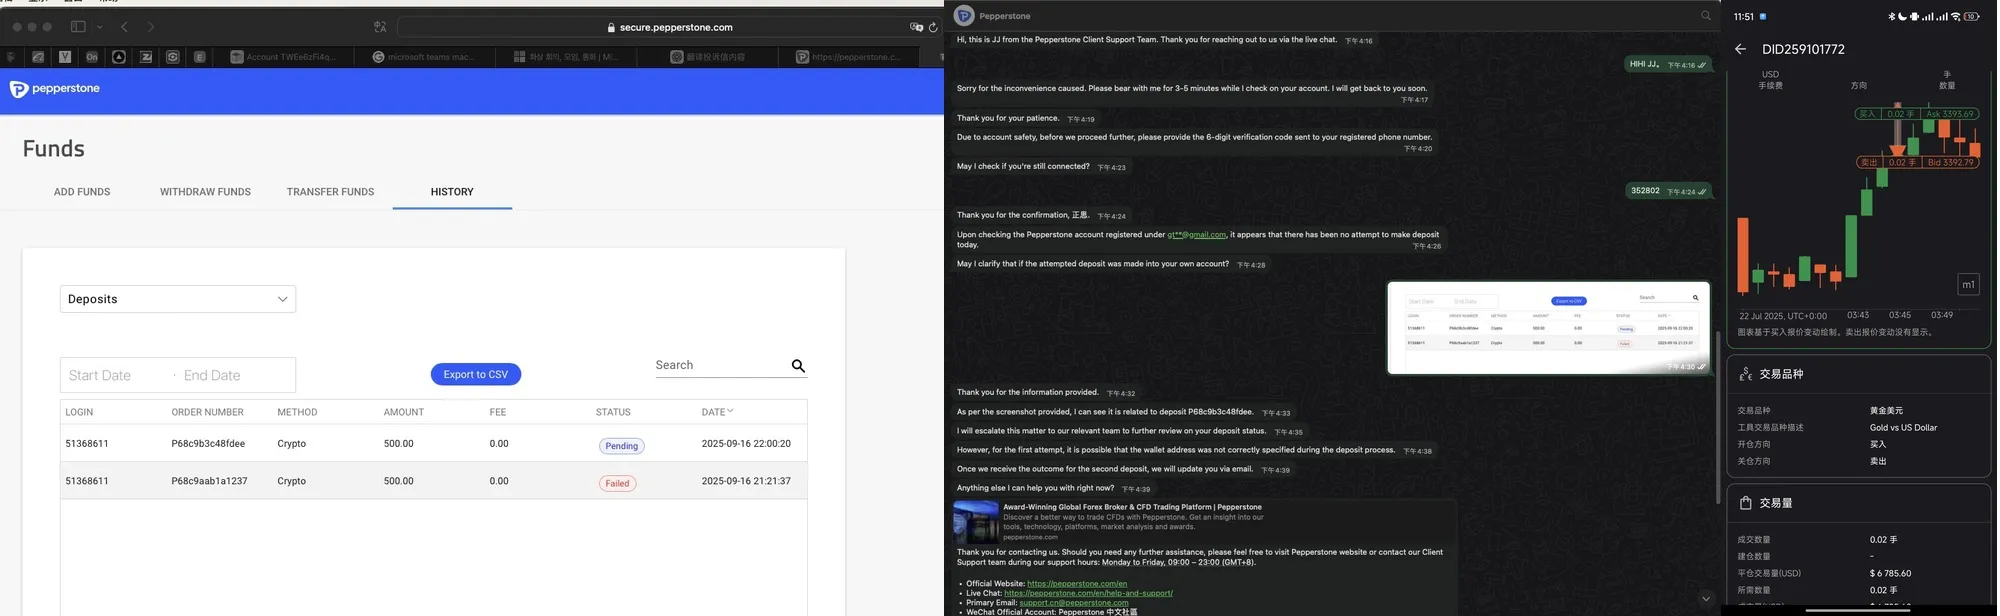The height and width of the screenshot is (616, 2000).
Task: Select order number P68c9b3c48fdee
Action: click(208, 444)
